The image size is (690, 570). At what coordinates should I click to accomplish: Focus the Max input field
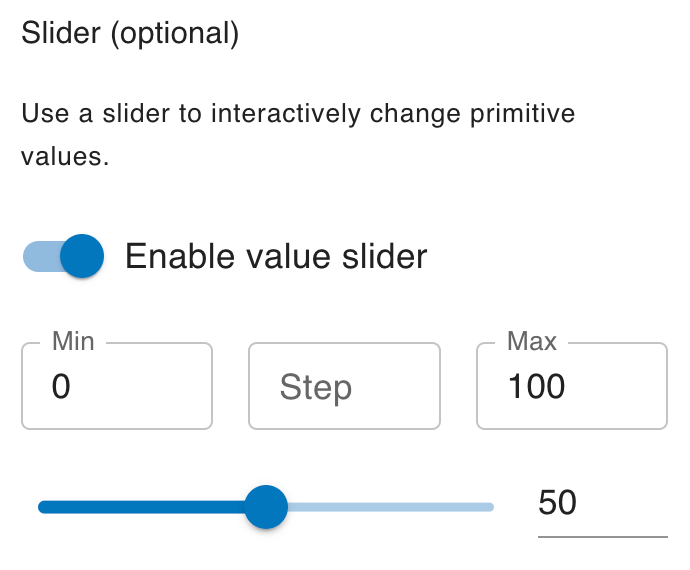(572, 386)
